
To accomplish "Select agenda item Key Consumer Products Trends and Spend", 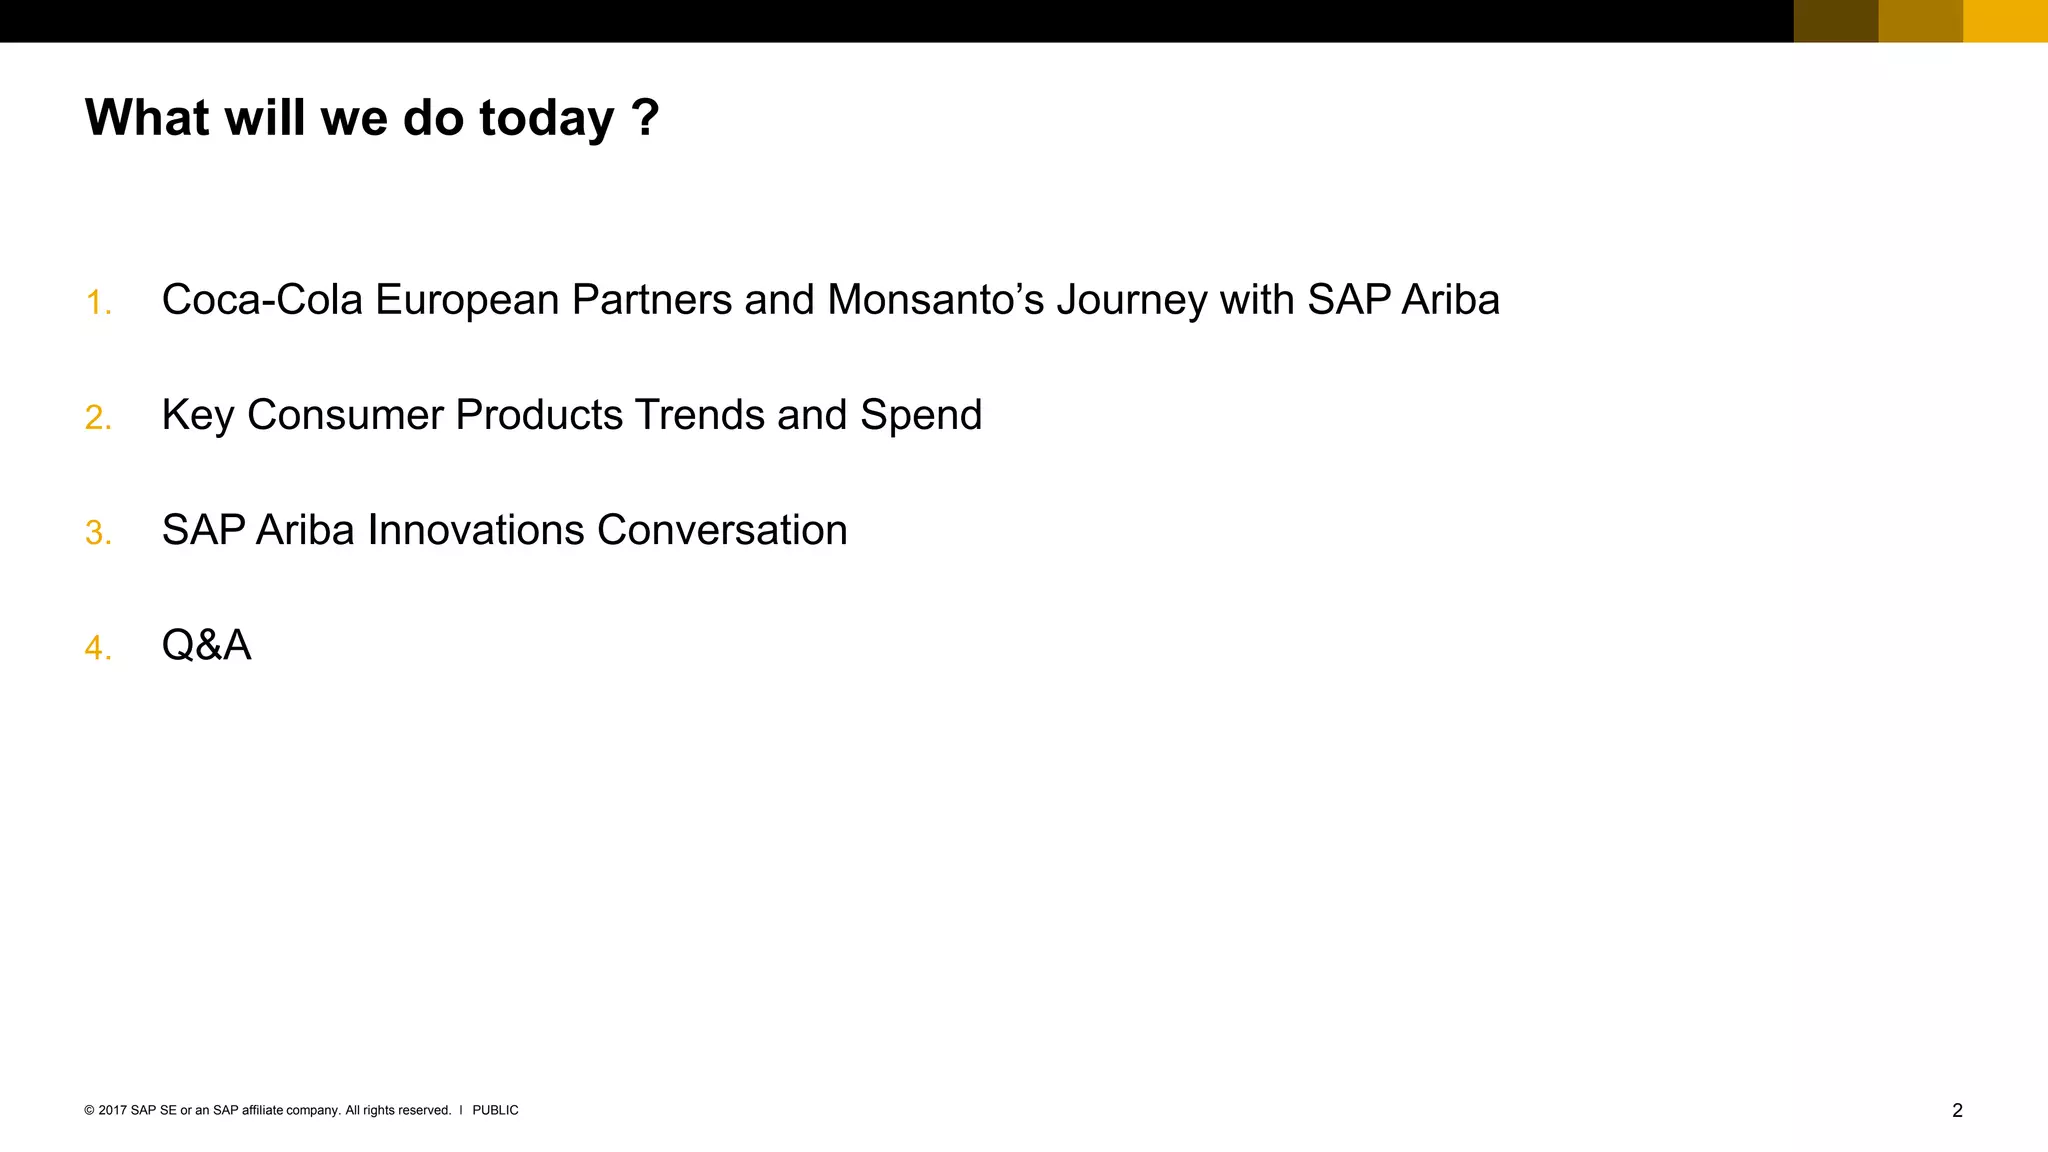I will click(572, 416).
